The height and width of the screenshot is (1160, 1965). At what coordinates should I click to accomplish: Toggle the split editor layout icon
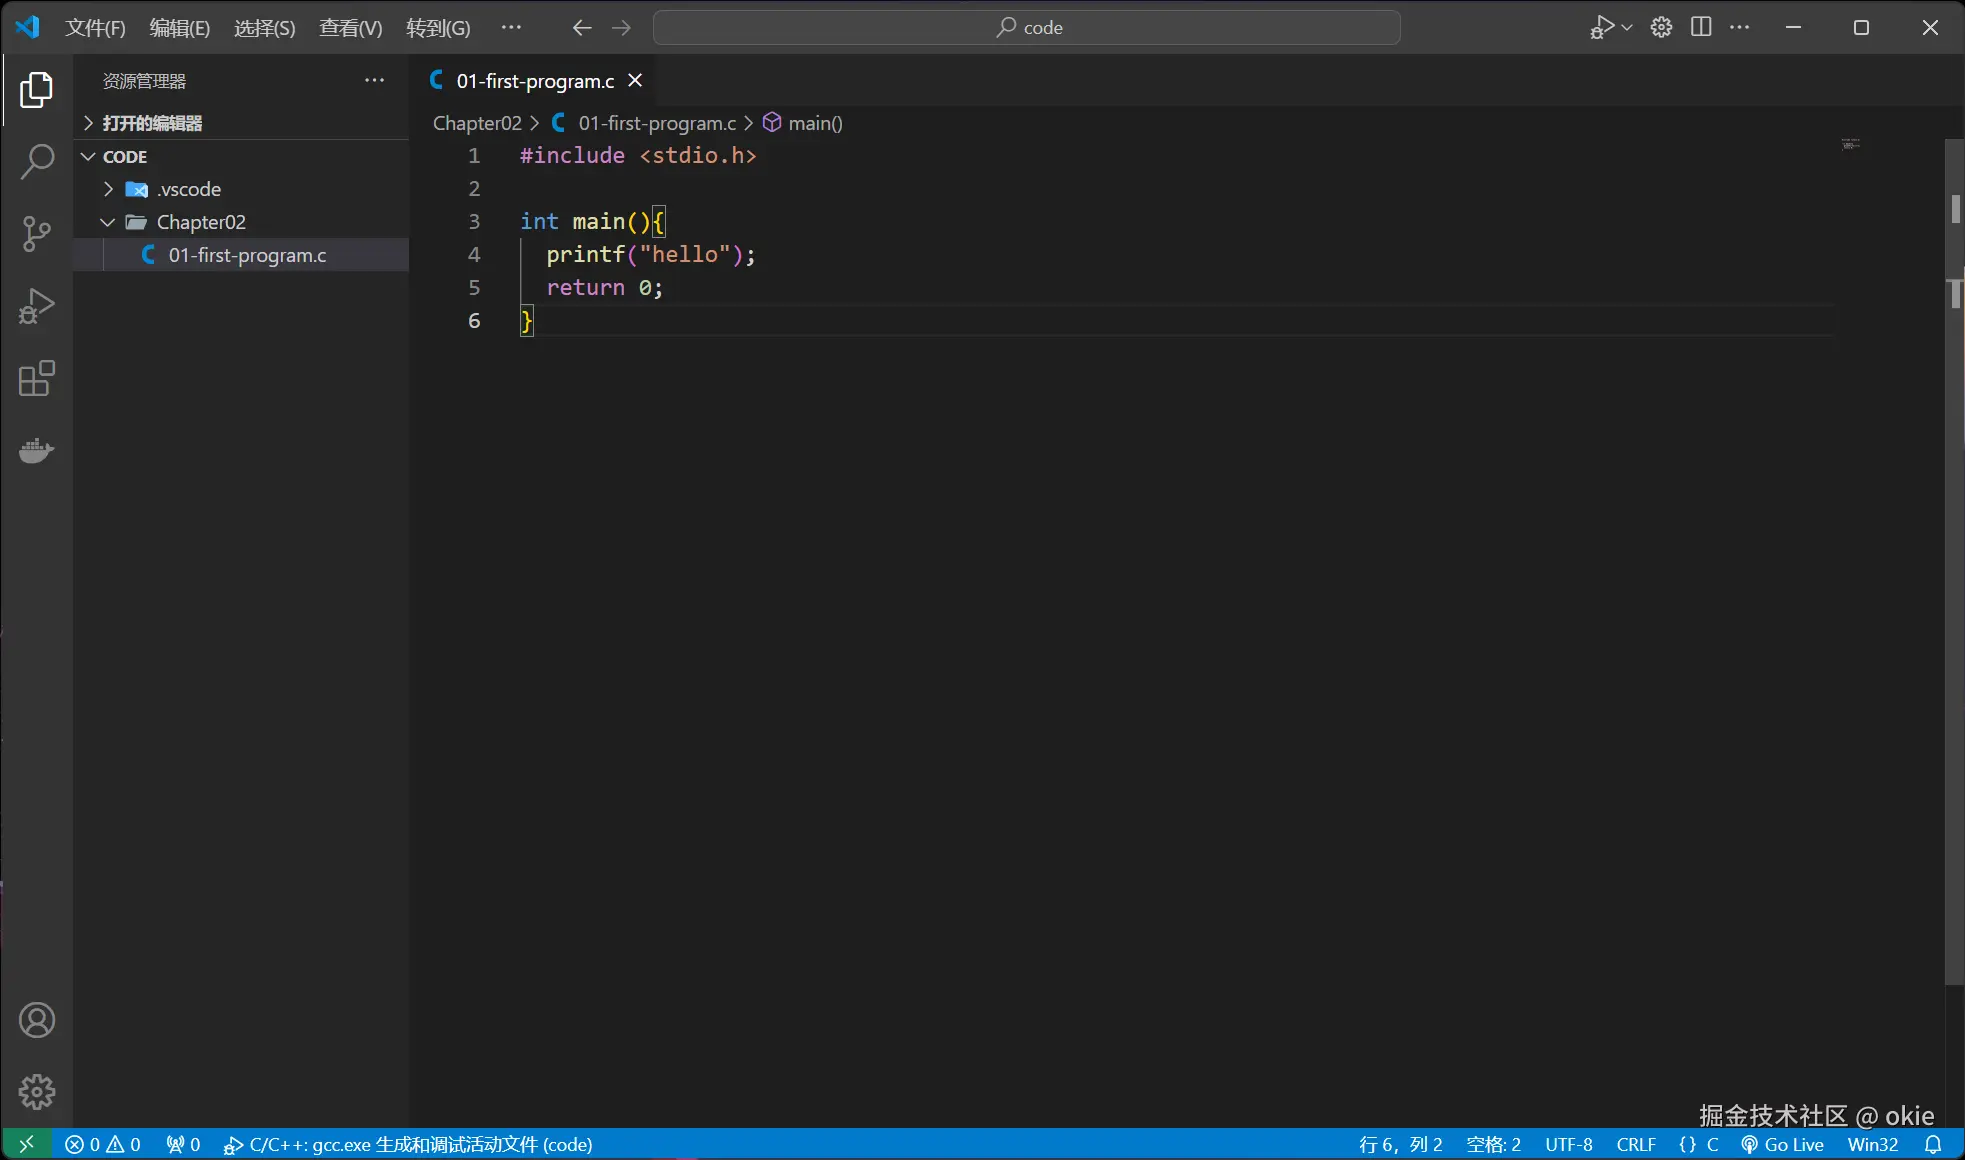[1701, 27]
